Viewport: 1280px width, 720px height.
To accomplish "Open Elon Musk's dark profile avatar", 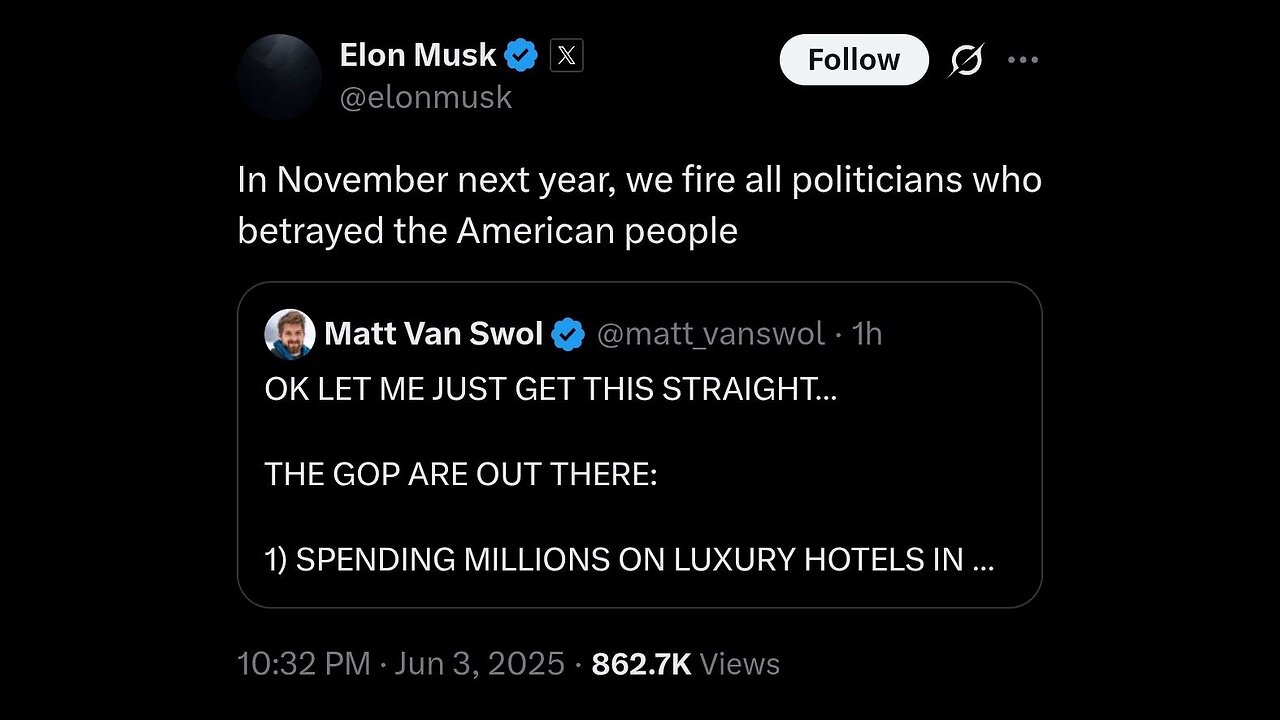I will click(279, 77).
